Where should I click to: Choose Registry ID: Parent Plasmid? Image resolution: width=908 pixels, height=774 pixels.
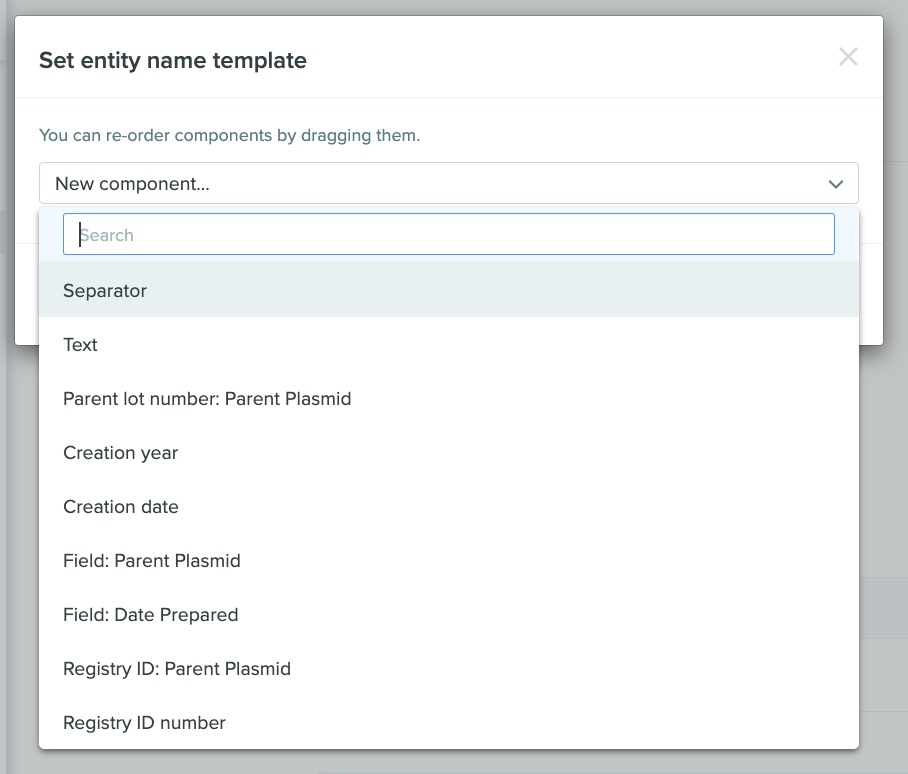coord(449,669)
